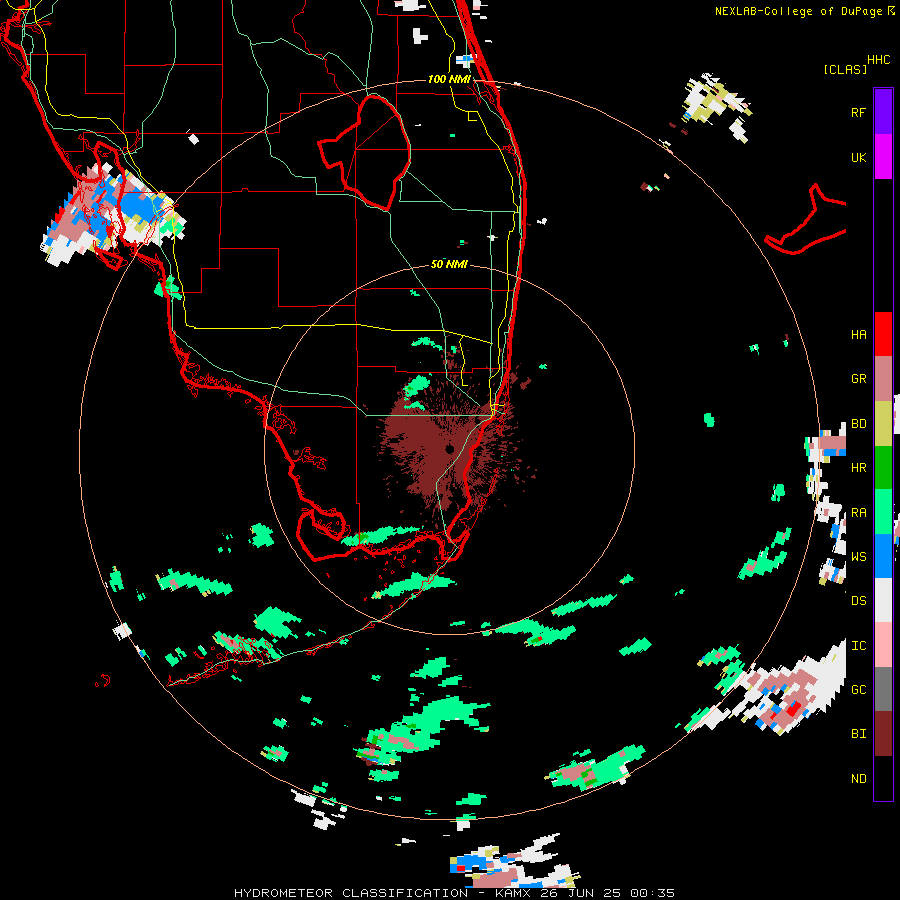The width and height of the screenshot is (900, 900).
Task: Click the GR legend label
Action: coord(858,379)
